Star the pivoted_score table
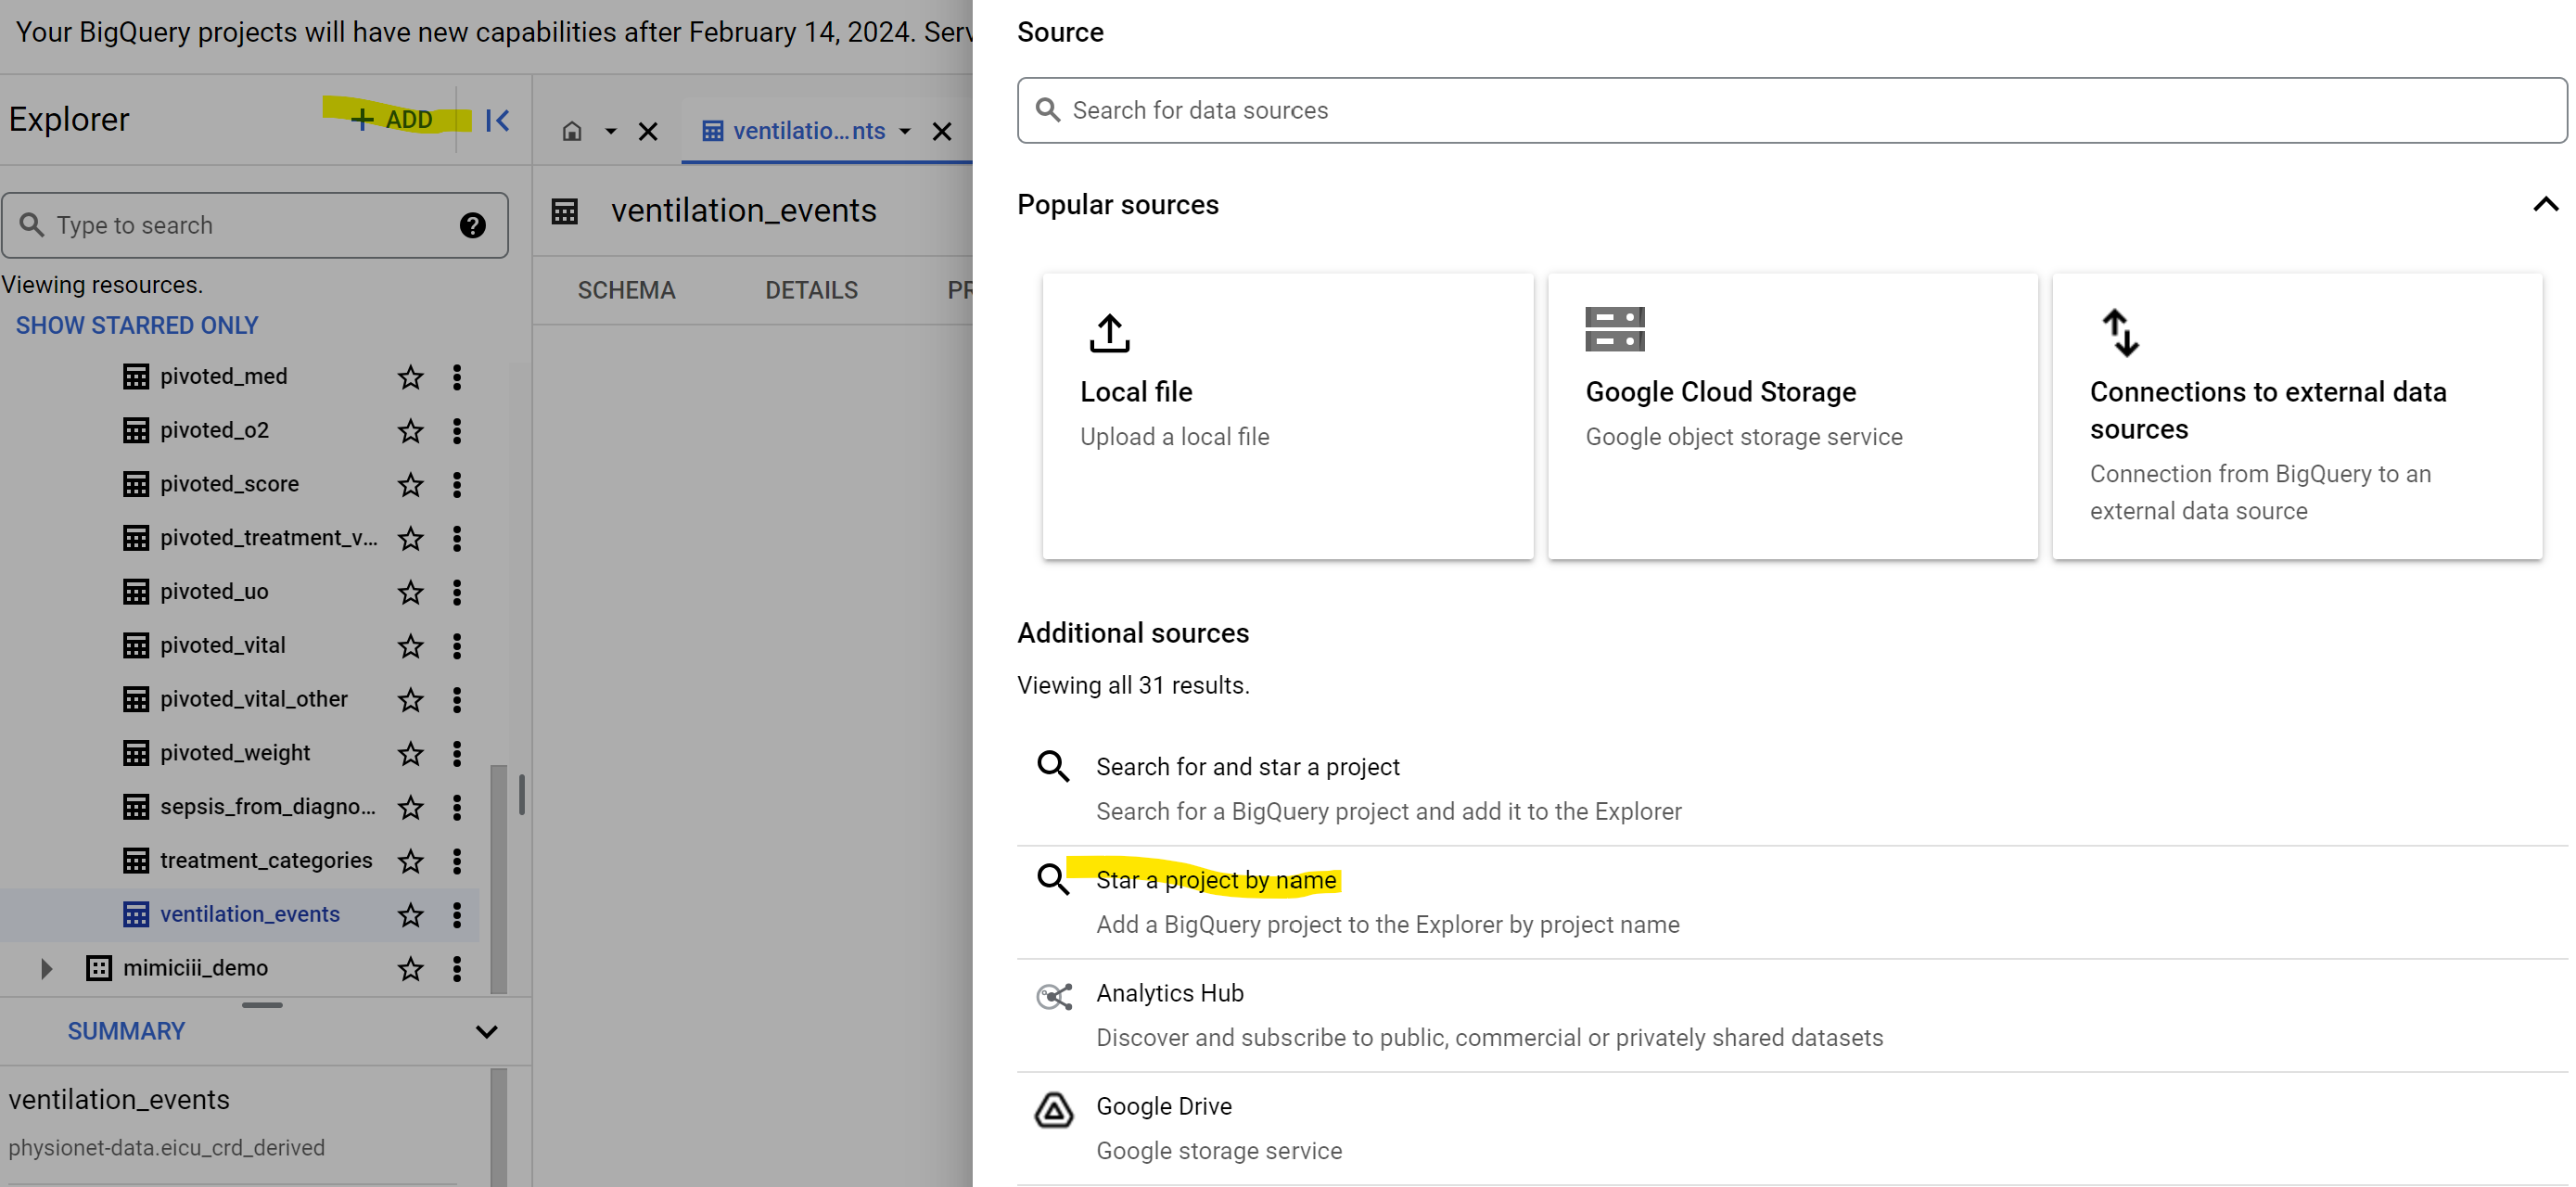Viewport: 2576px width, 1187px height. tap(410, 485)
